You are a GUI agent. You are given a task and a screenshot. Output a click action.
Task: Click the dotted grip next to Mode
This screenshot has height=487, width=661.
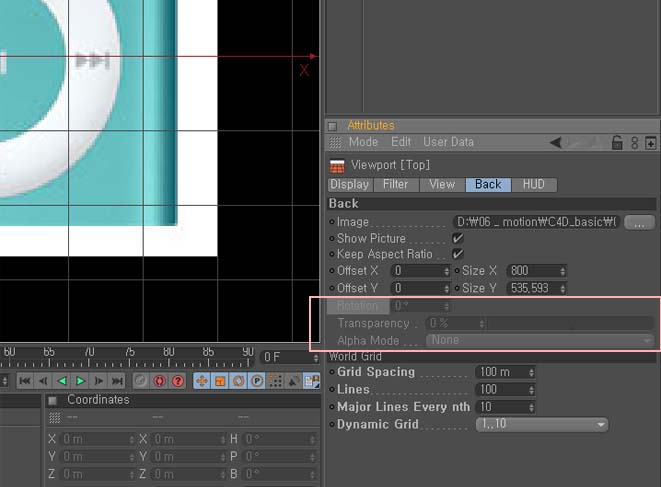pos(335,143)
